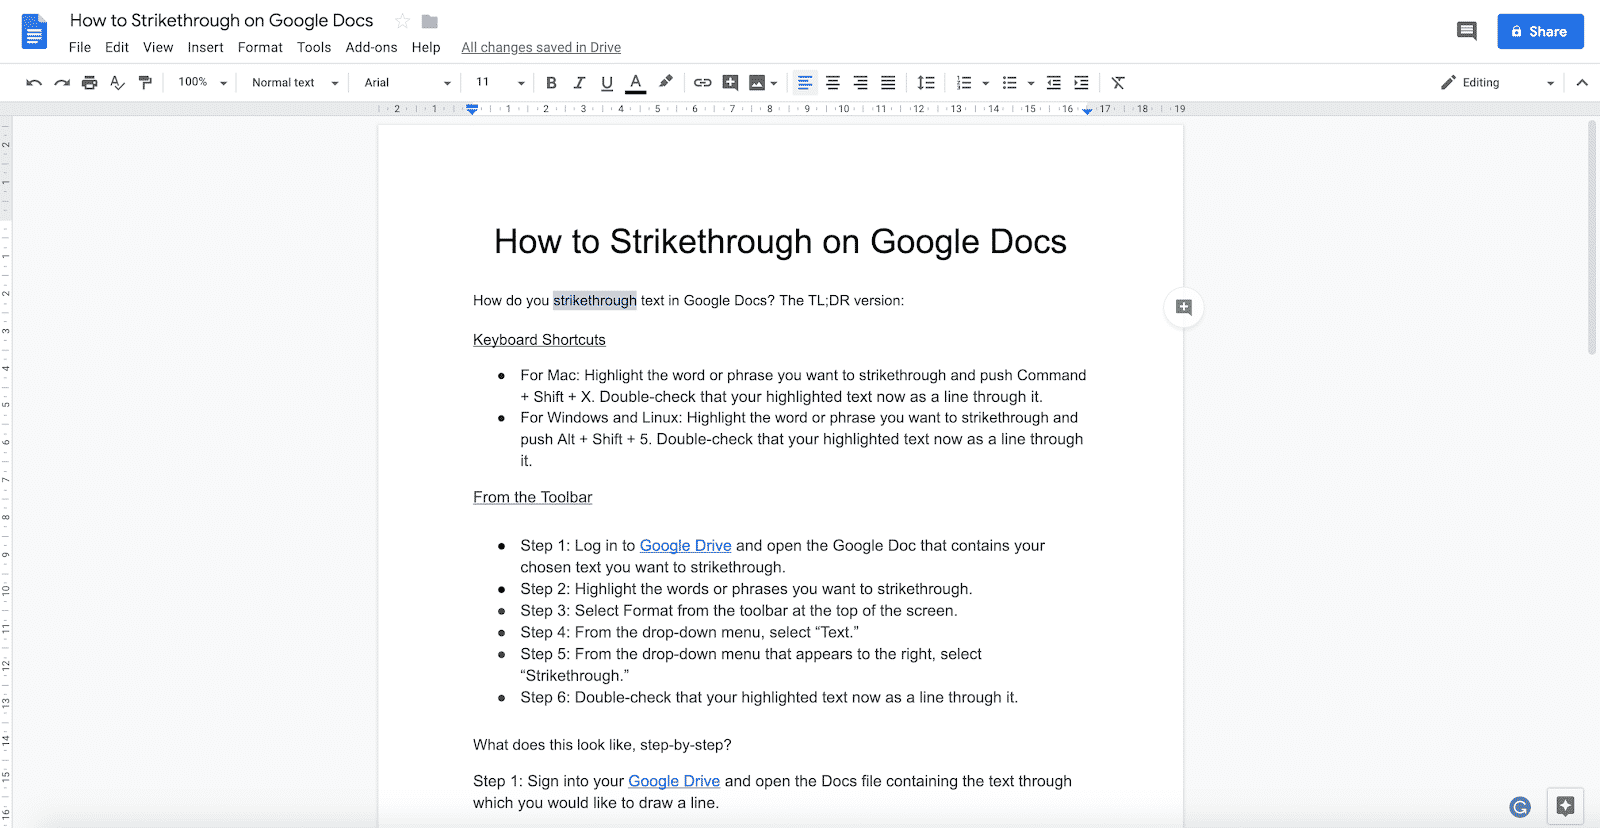
Task: Open the 100% zoom dropdown
Action: click(x=202, y=83)
